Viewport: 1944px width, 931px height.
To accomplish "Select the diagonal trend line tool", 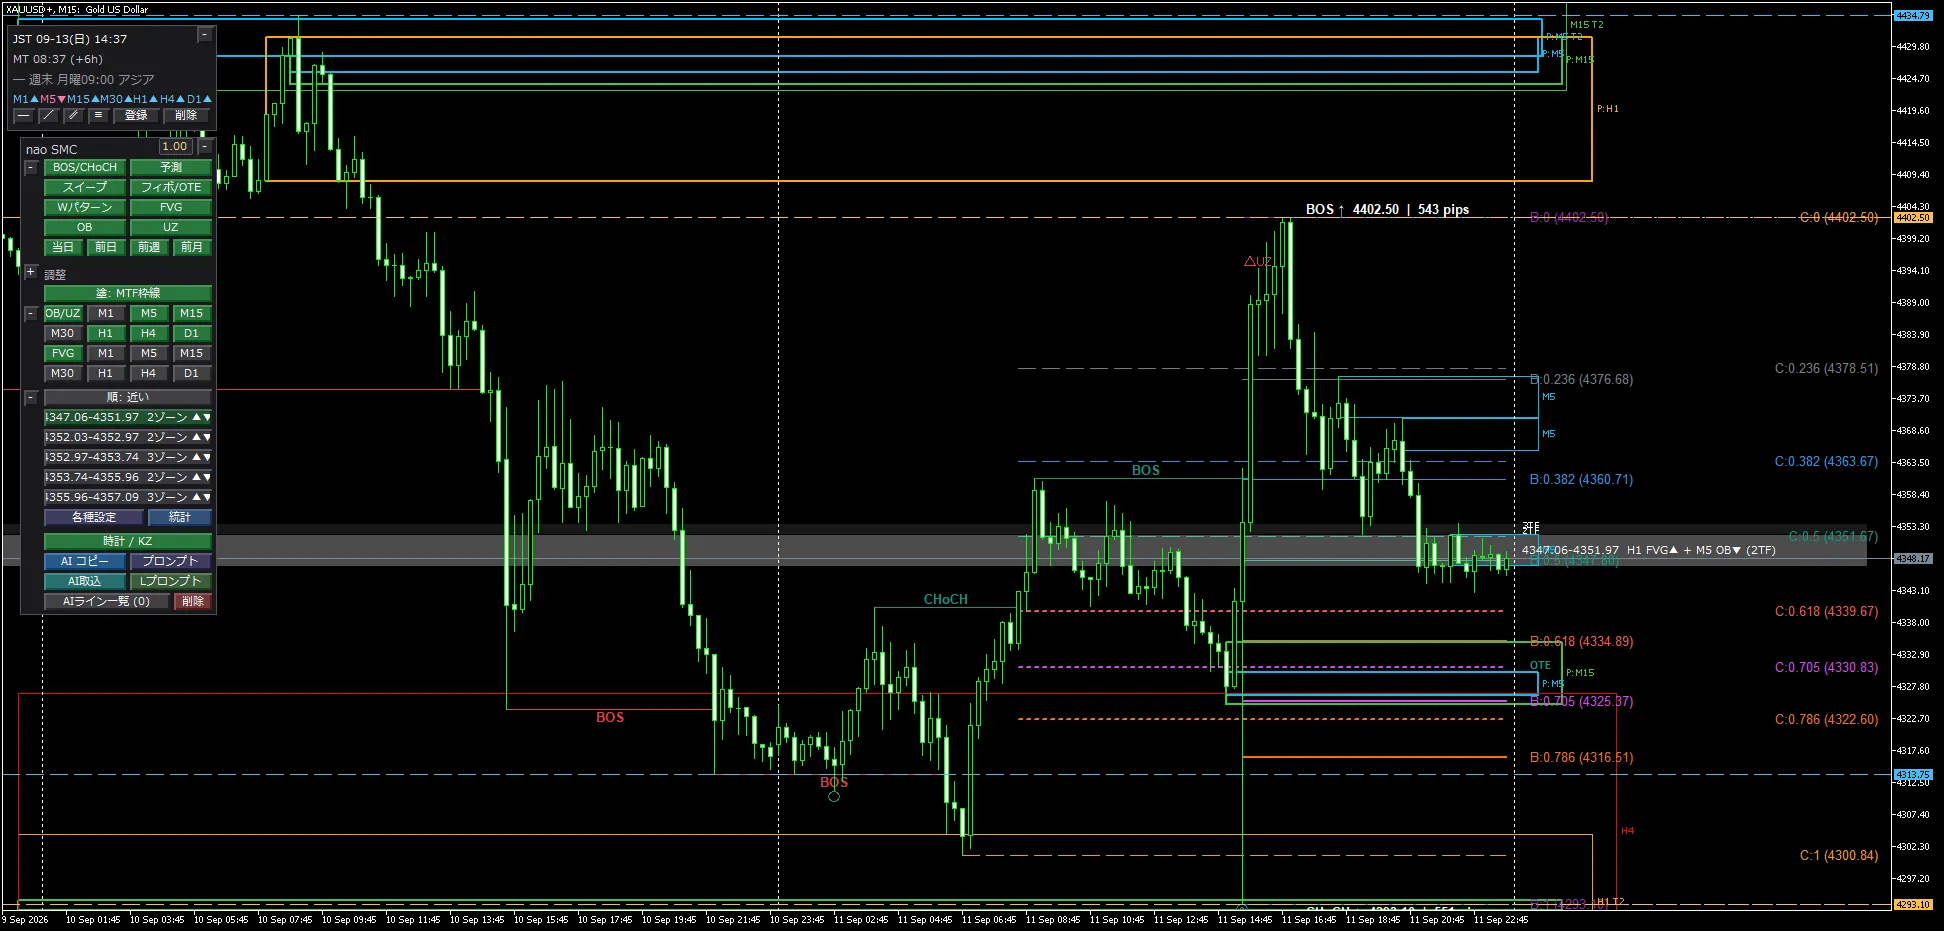I will coord(49,116).
